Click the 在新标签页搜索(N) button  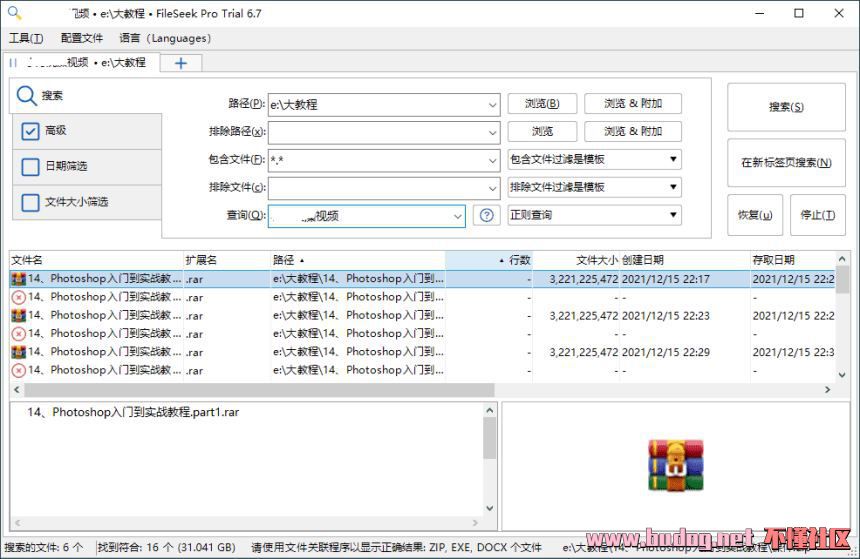pyautogui.click(x=786, y=162)
